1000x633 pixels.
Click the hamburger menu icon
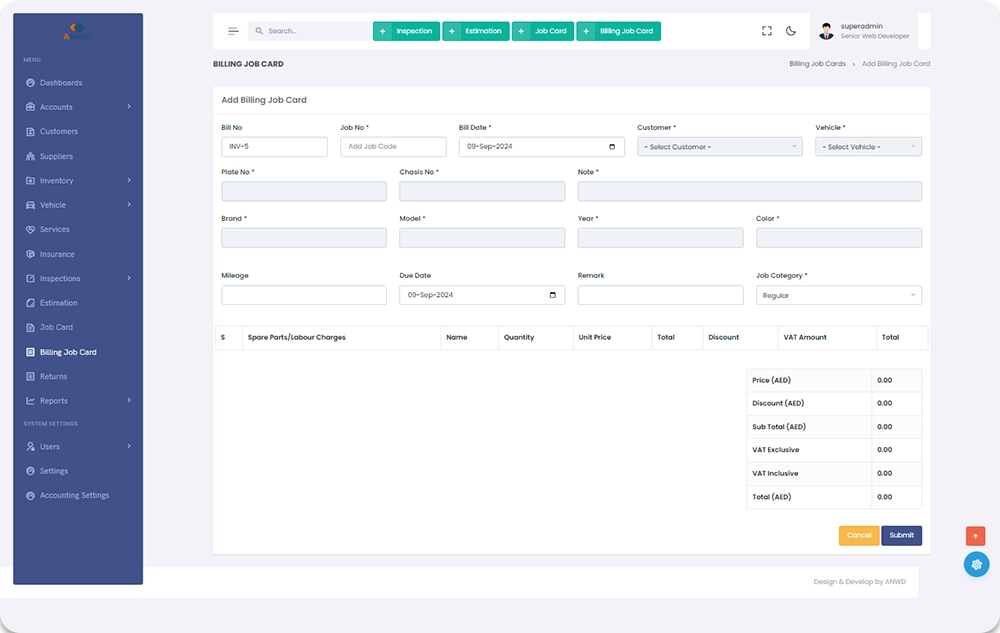click(233, 31)
